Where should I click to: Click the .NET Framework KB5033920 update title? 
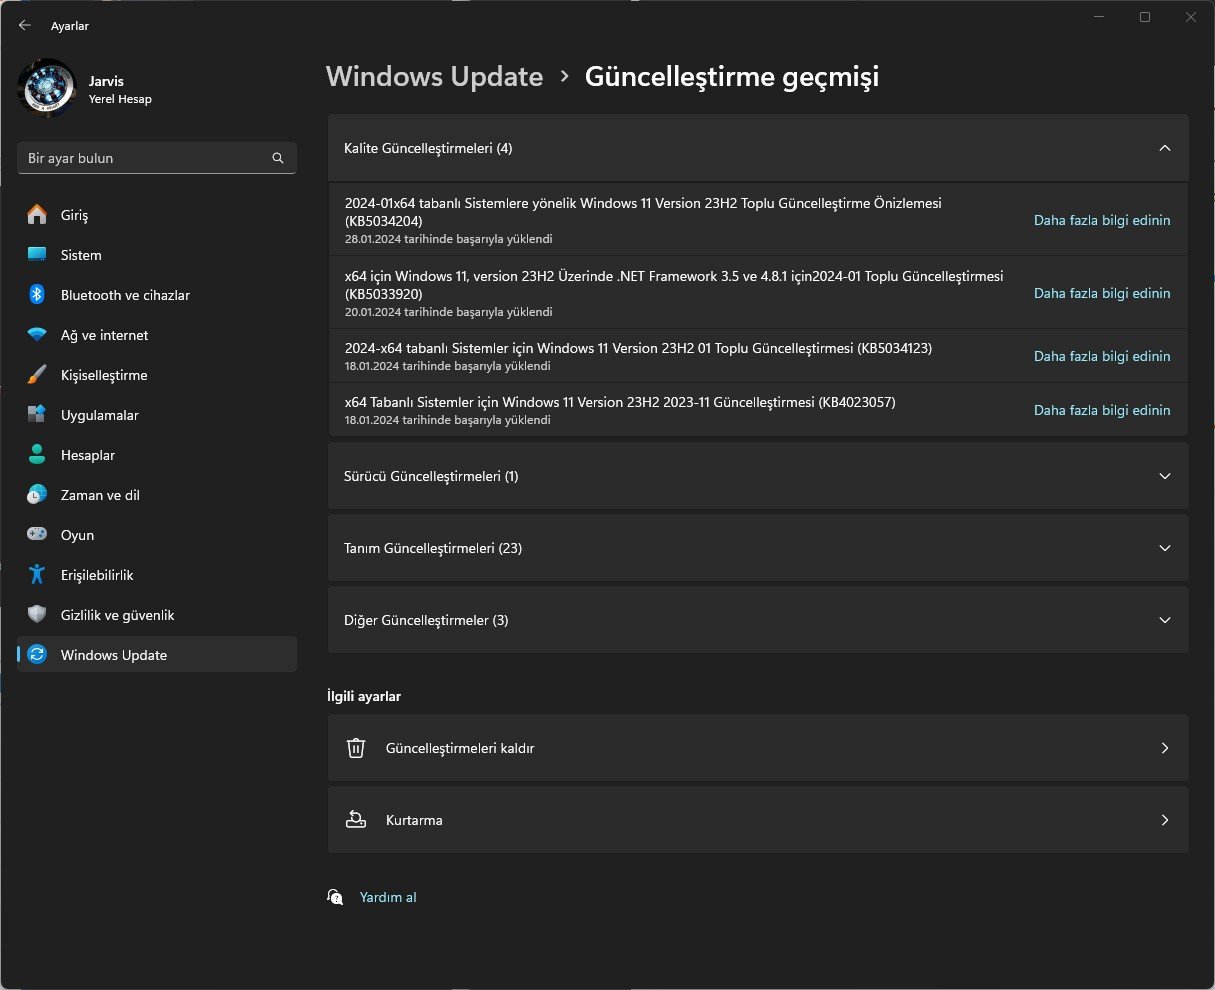click(x=674, y=285)
